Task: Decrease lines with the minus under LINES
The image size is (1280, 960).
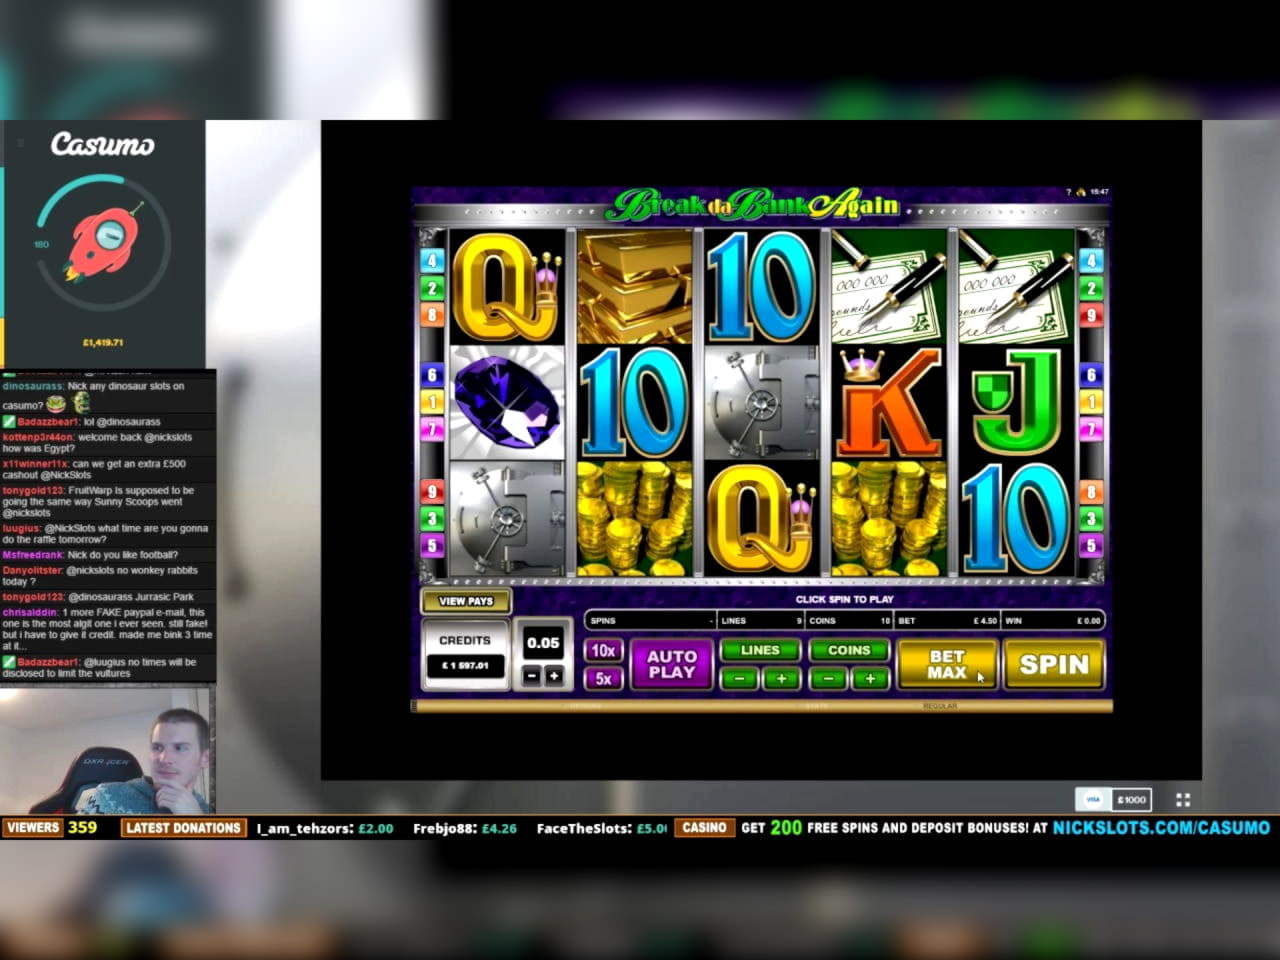Action: tap(739, 678)
